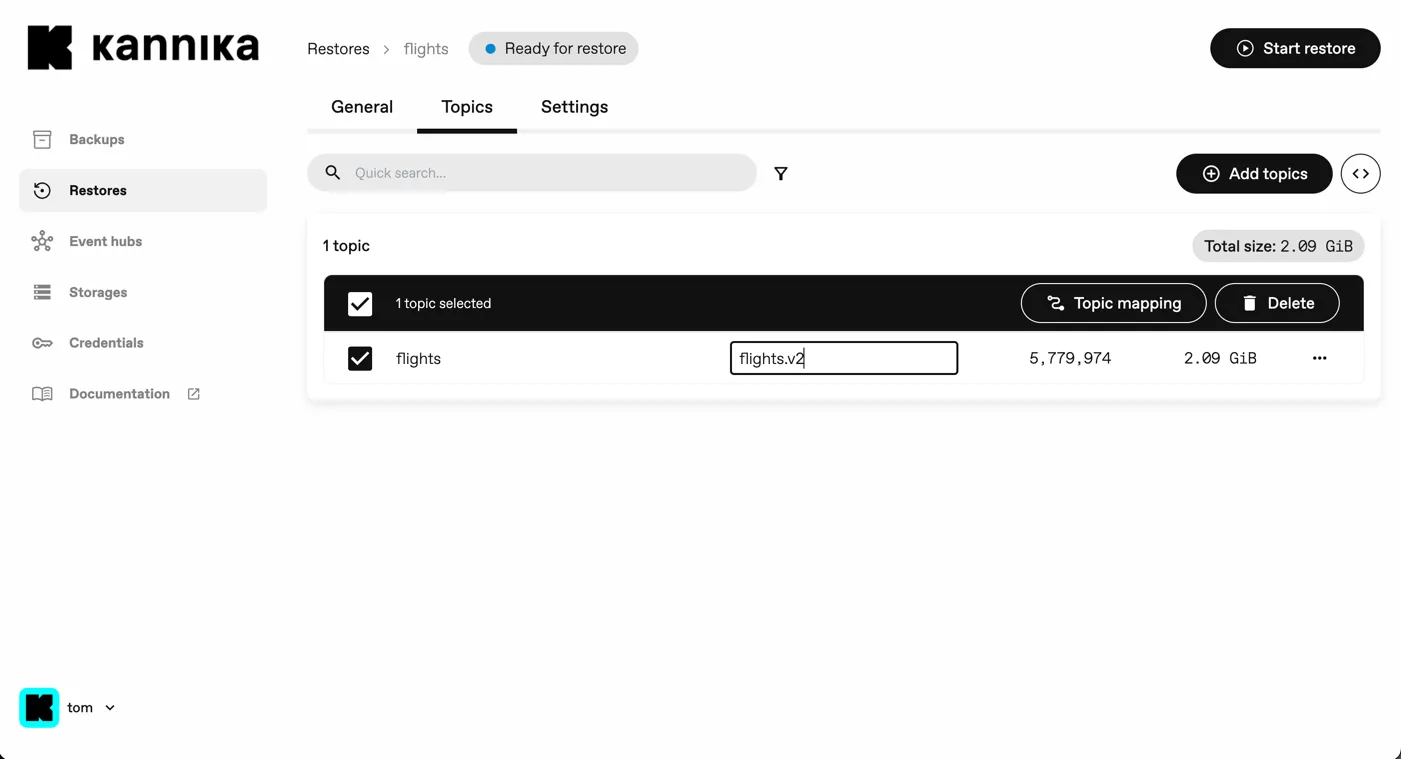Click the flights.v2 rename input field

click(843, 358)
